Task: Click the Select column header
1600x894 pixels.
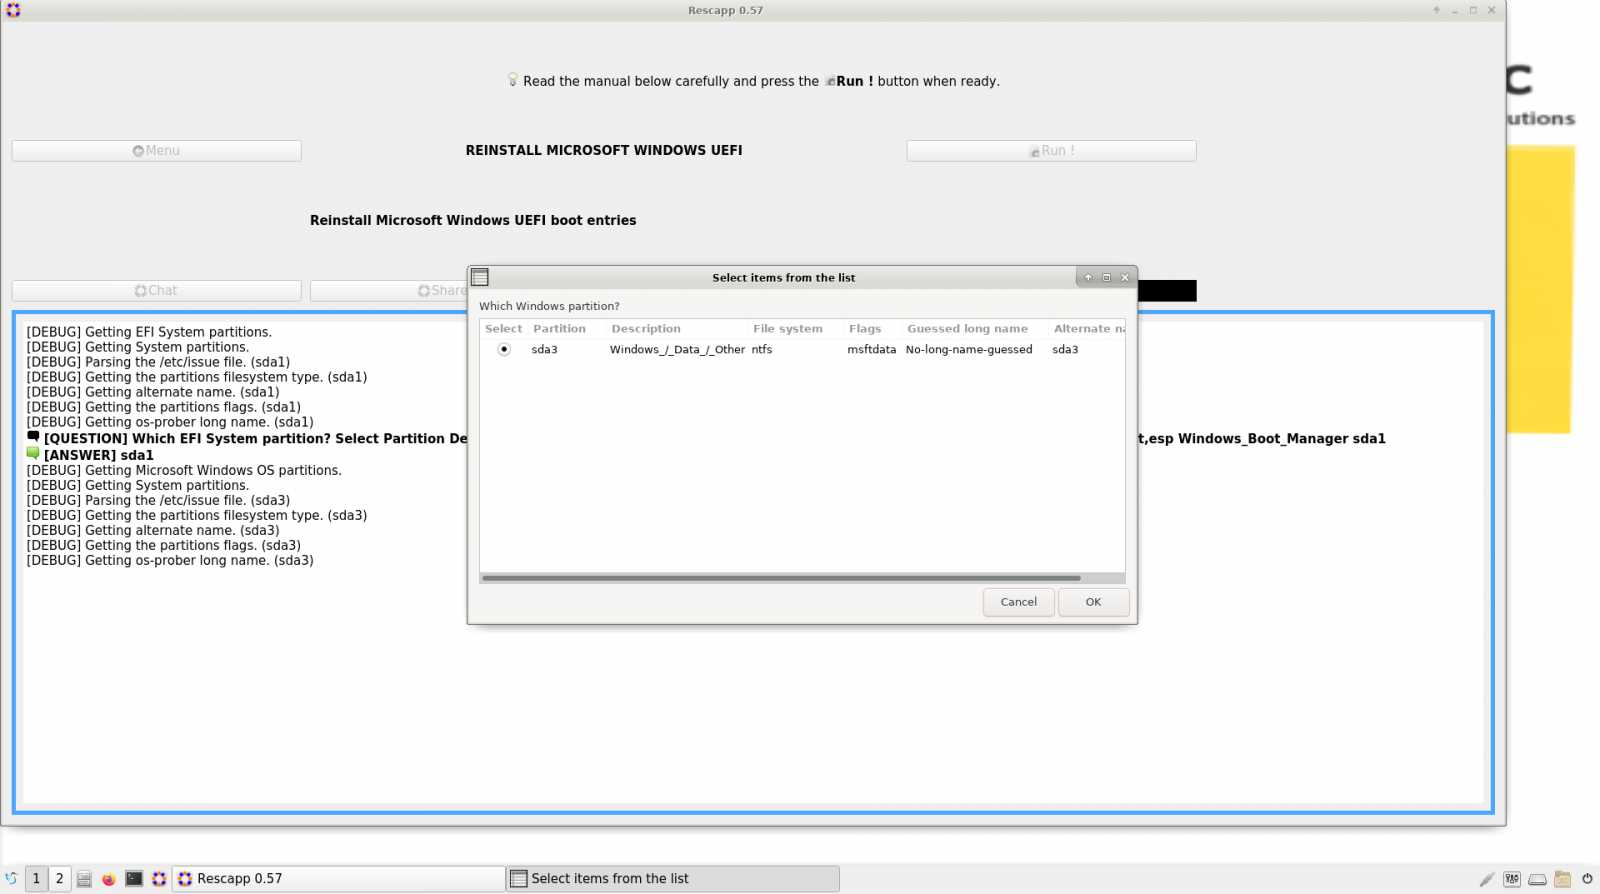Action: (504, 329)
